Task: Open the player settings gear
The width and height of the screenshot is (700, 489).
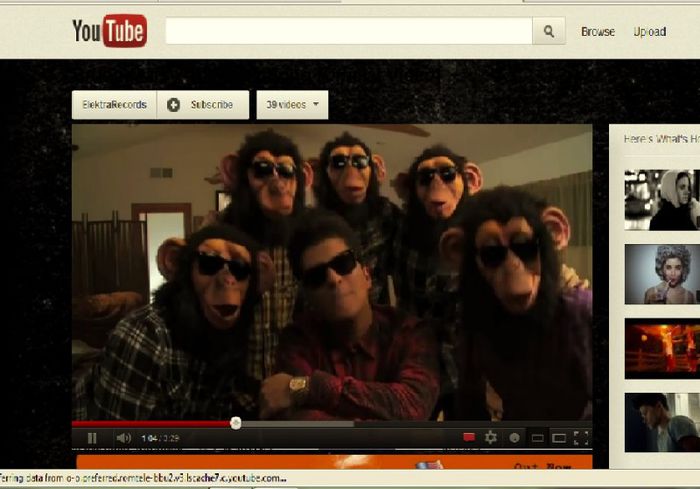Action: (x=491, y=438)
